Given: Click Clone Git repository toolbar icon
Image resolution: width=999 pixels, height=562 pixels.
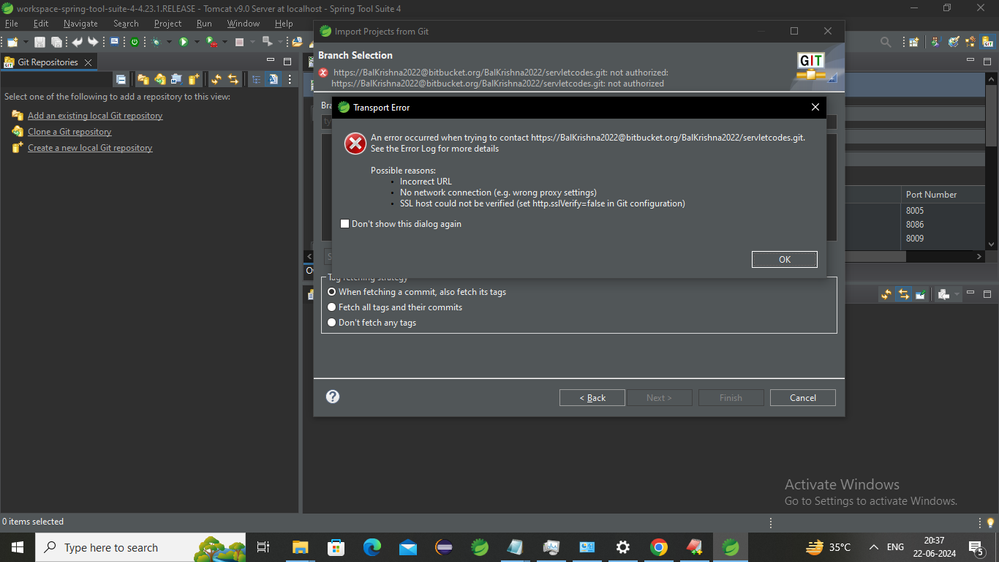Looking at the screenshot, I should (x=160, y=79).
